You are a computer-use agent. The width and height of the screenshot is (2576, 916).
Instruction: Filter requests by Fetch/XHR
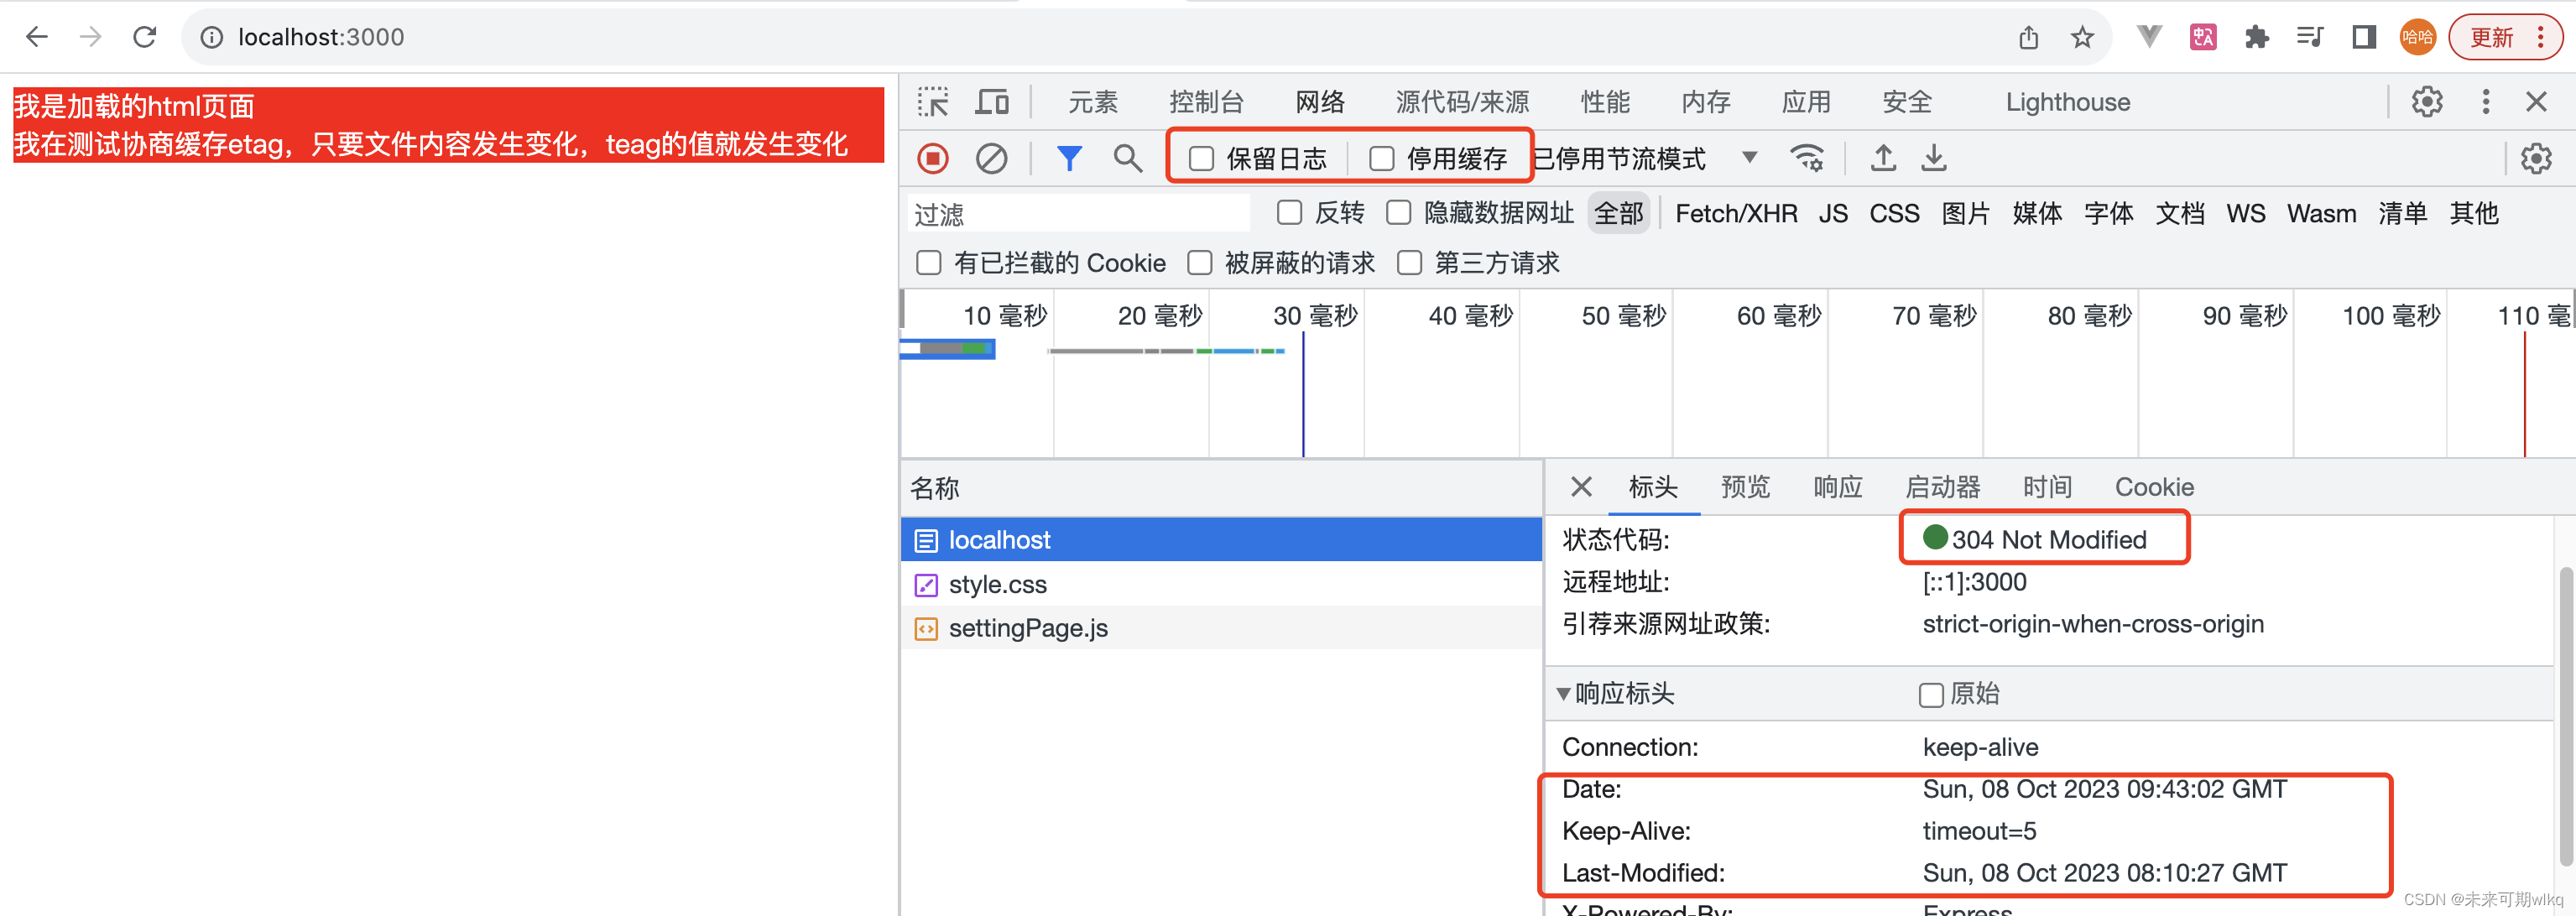click(x=1736, y=213)
